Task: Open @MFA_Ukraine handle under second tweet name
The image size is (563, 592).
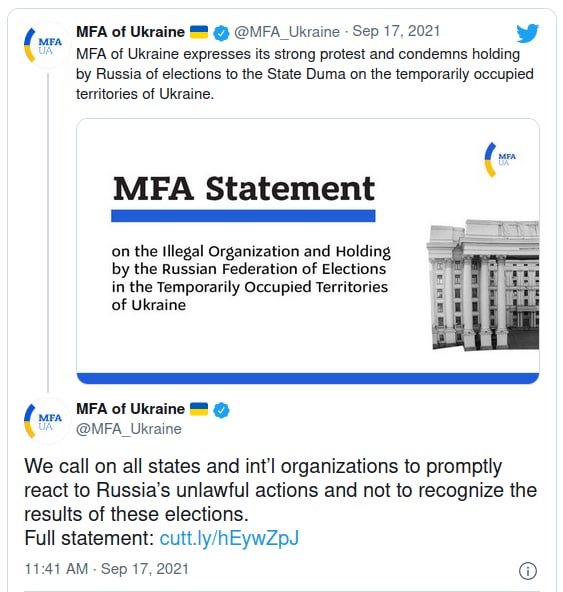Action: [x=129, y=429]
